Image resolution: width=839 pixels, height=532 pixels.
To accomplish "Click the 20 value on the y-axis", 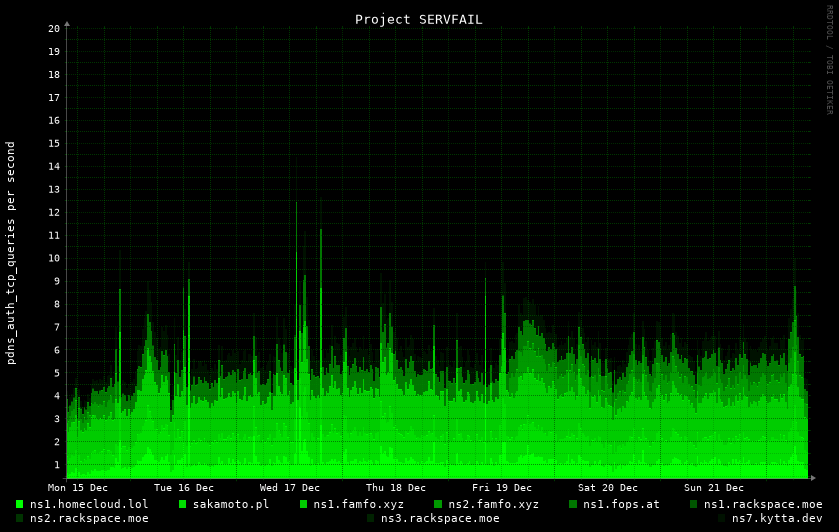I will [x=54, y=29].
